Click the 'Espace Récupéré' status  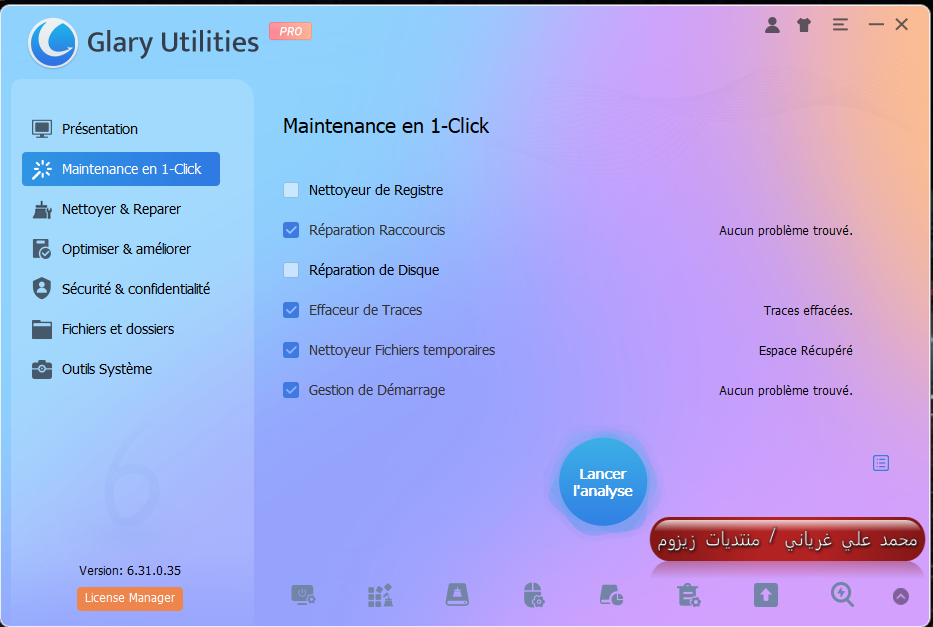pyautogui.click(x=806, y=350)
